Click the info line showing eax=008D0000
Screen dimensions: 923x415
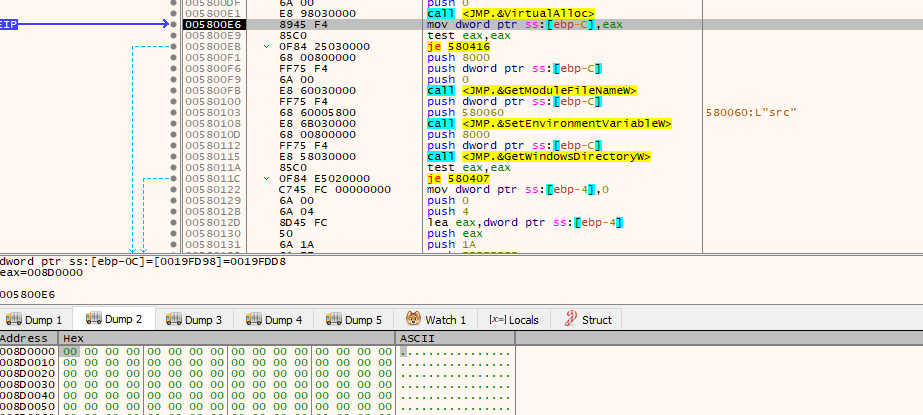point(42,273)
